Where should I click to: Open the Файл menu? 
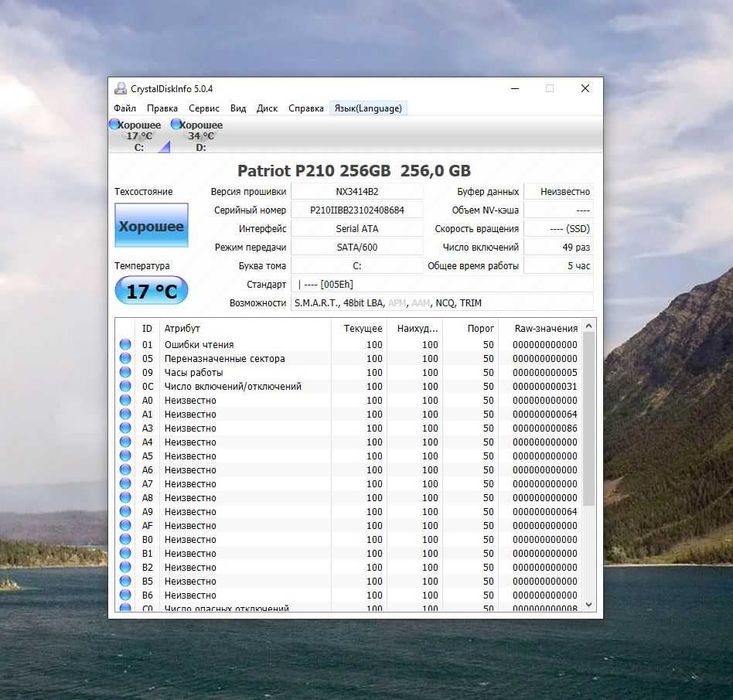click(125, 108)
